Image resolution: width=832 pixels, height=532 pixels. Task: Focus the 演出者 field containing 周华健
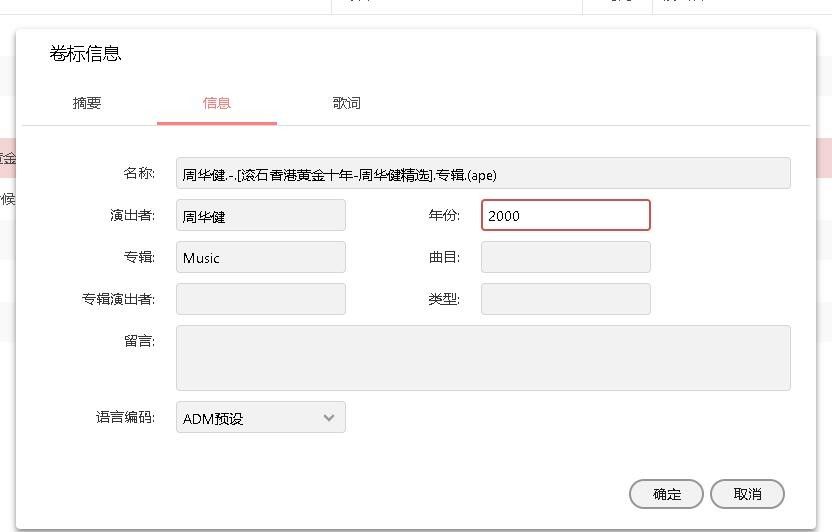(x=261, y=216)
